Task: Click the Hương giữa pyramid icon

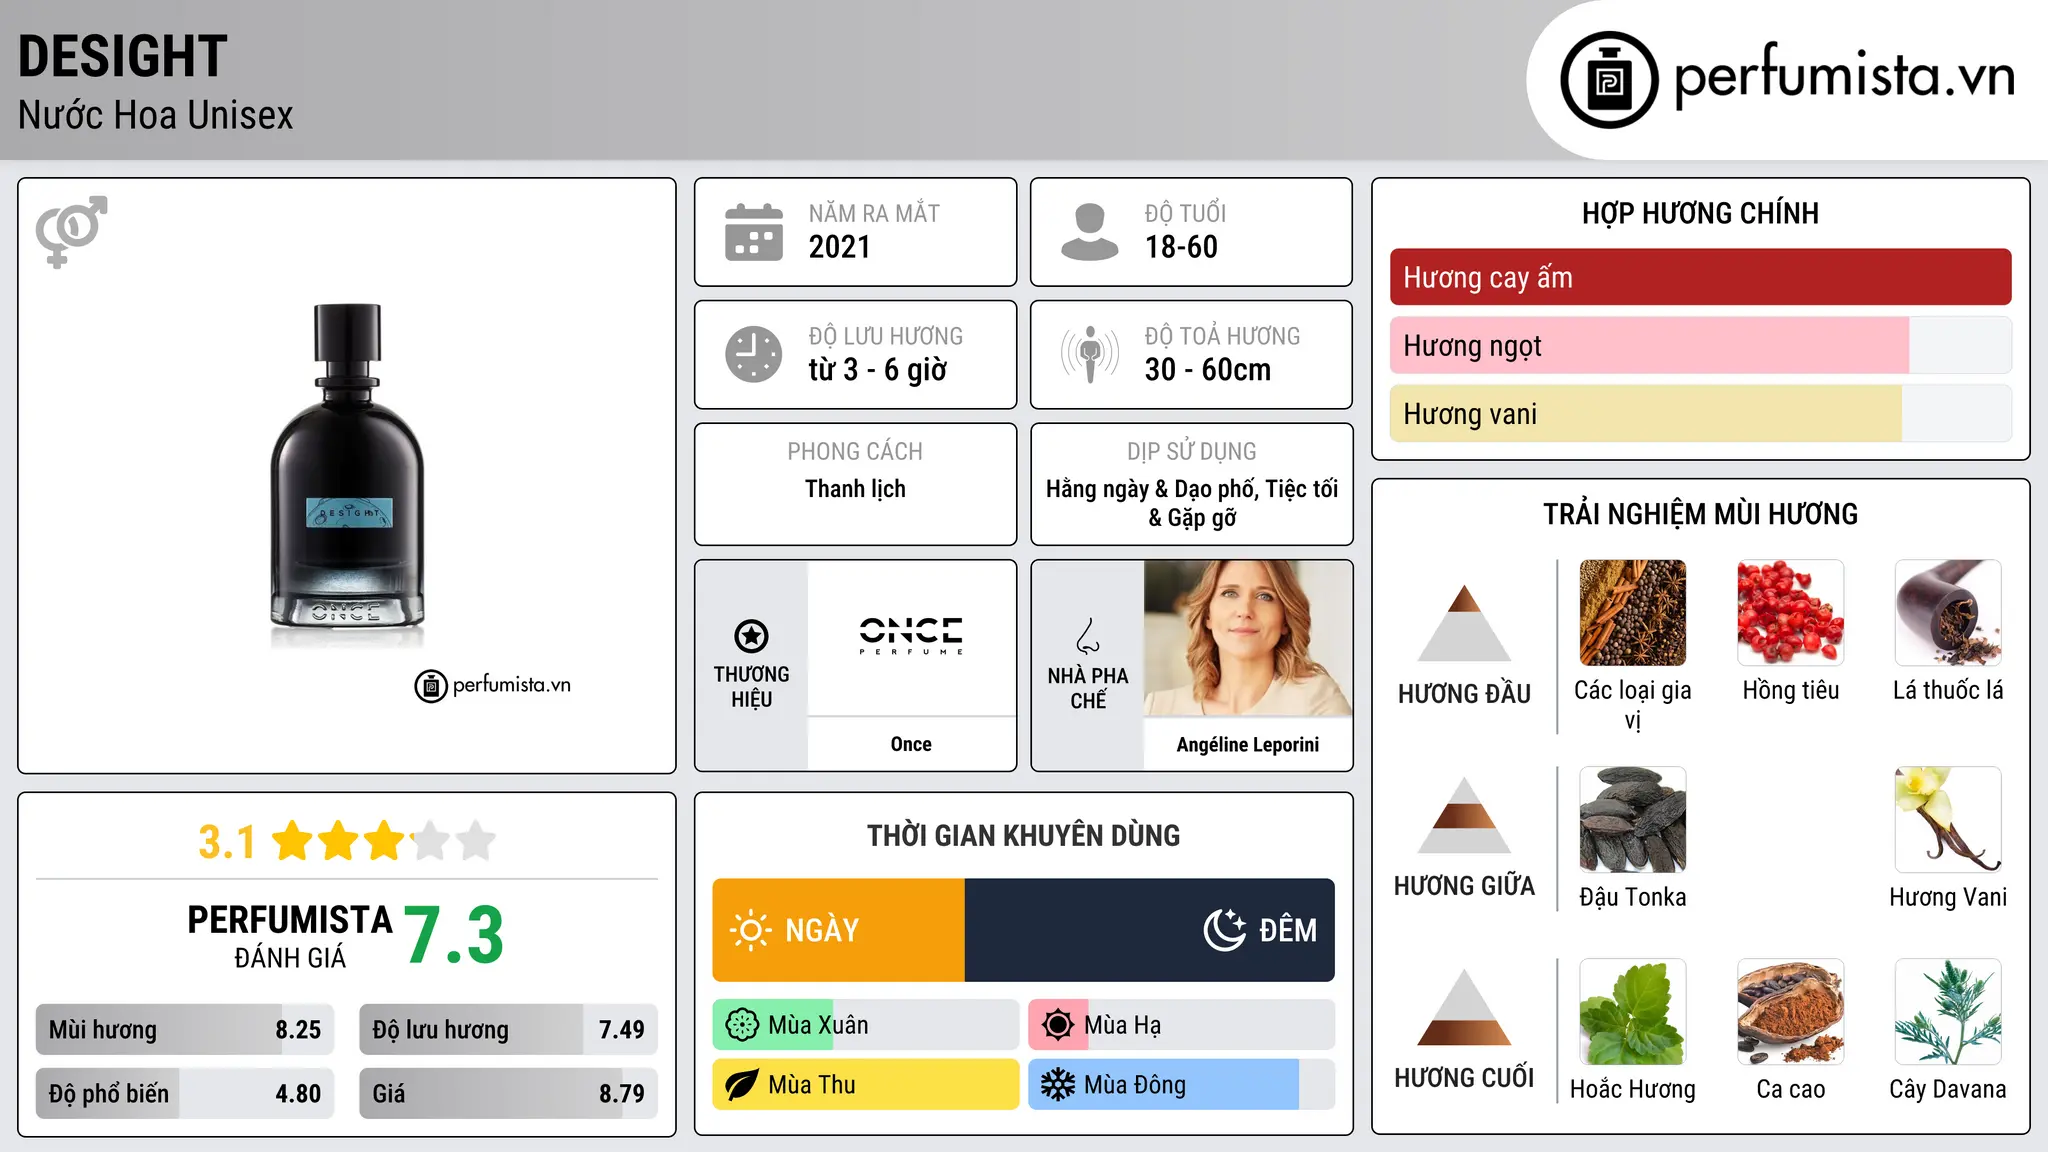Action: point(1464,815)
